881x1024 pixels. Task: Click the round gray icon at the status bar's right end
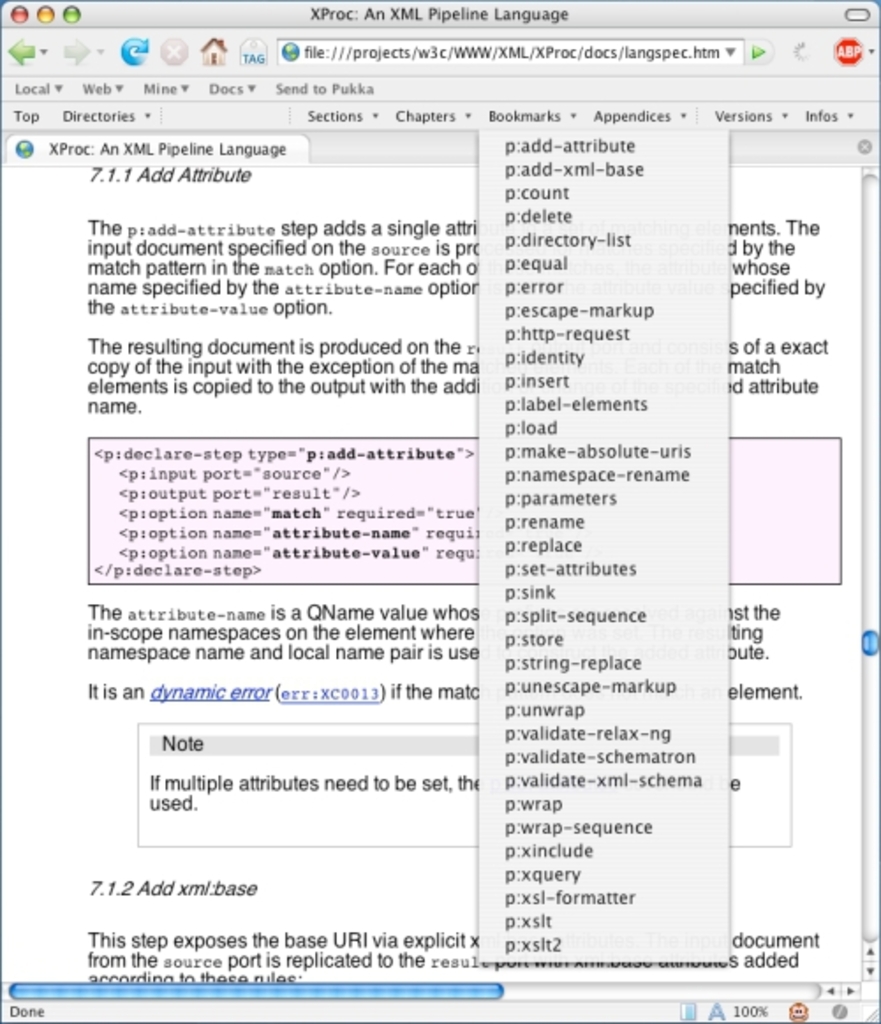click(x=840, y=1012)
